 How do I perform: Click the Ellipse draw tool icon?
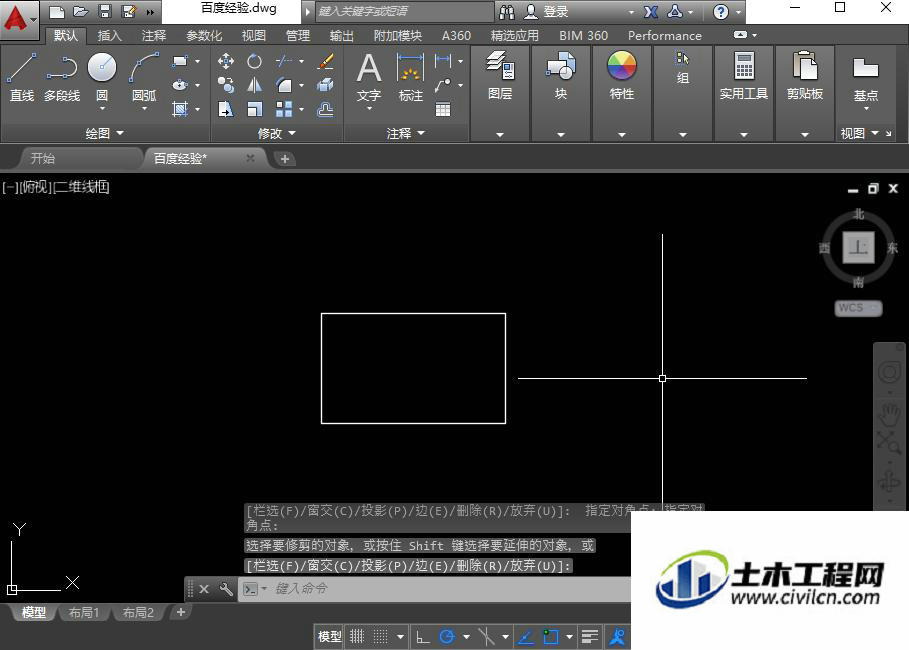pos(180,85)
